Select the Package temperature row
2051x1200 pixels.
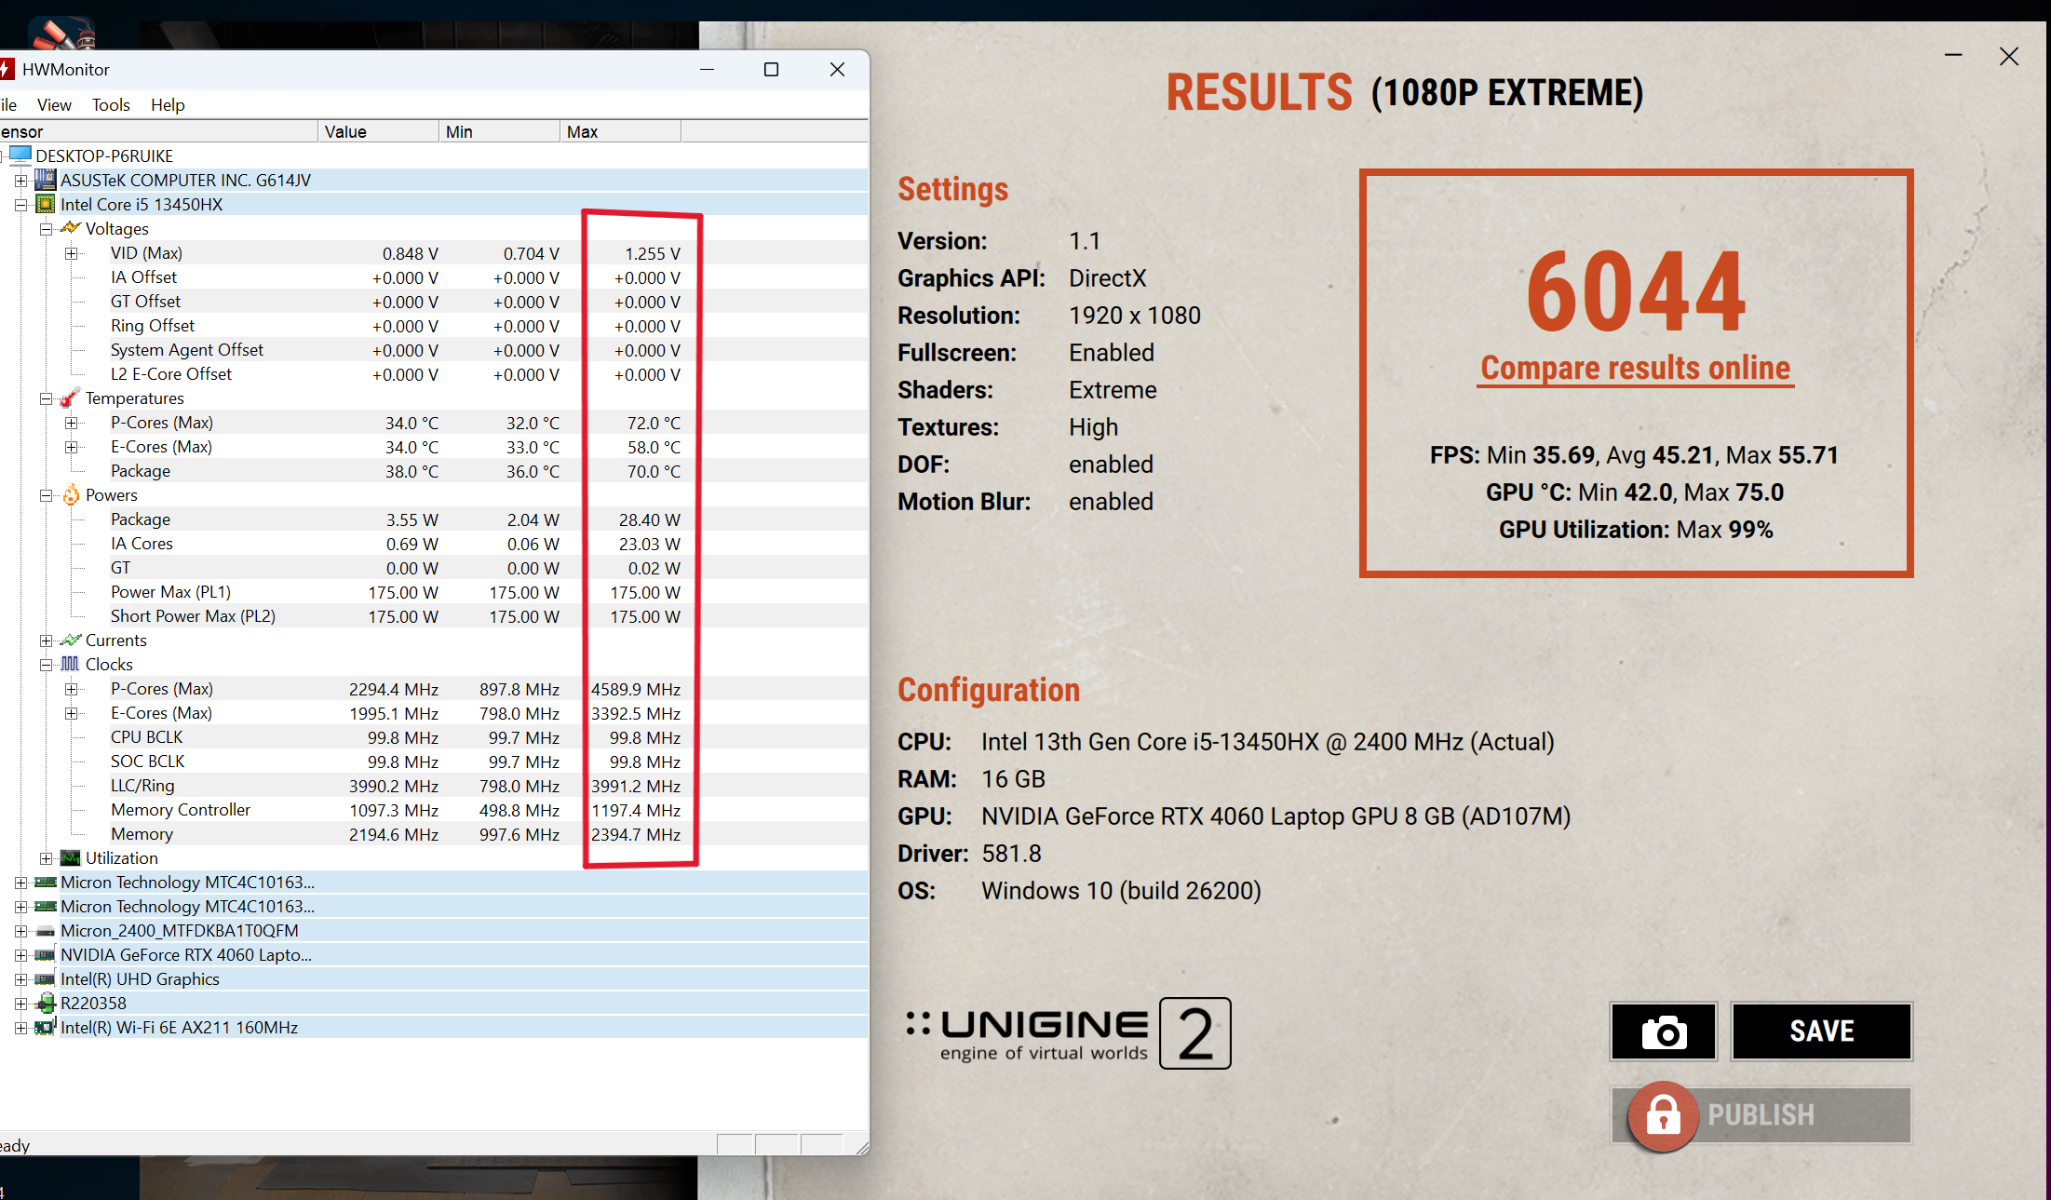[434, 471]
